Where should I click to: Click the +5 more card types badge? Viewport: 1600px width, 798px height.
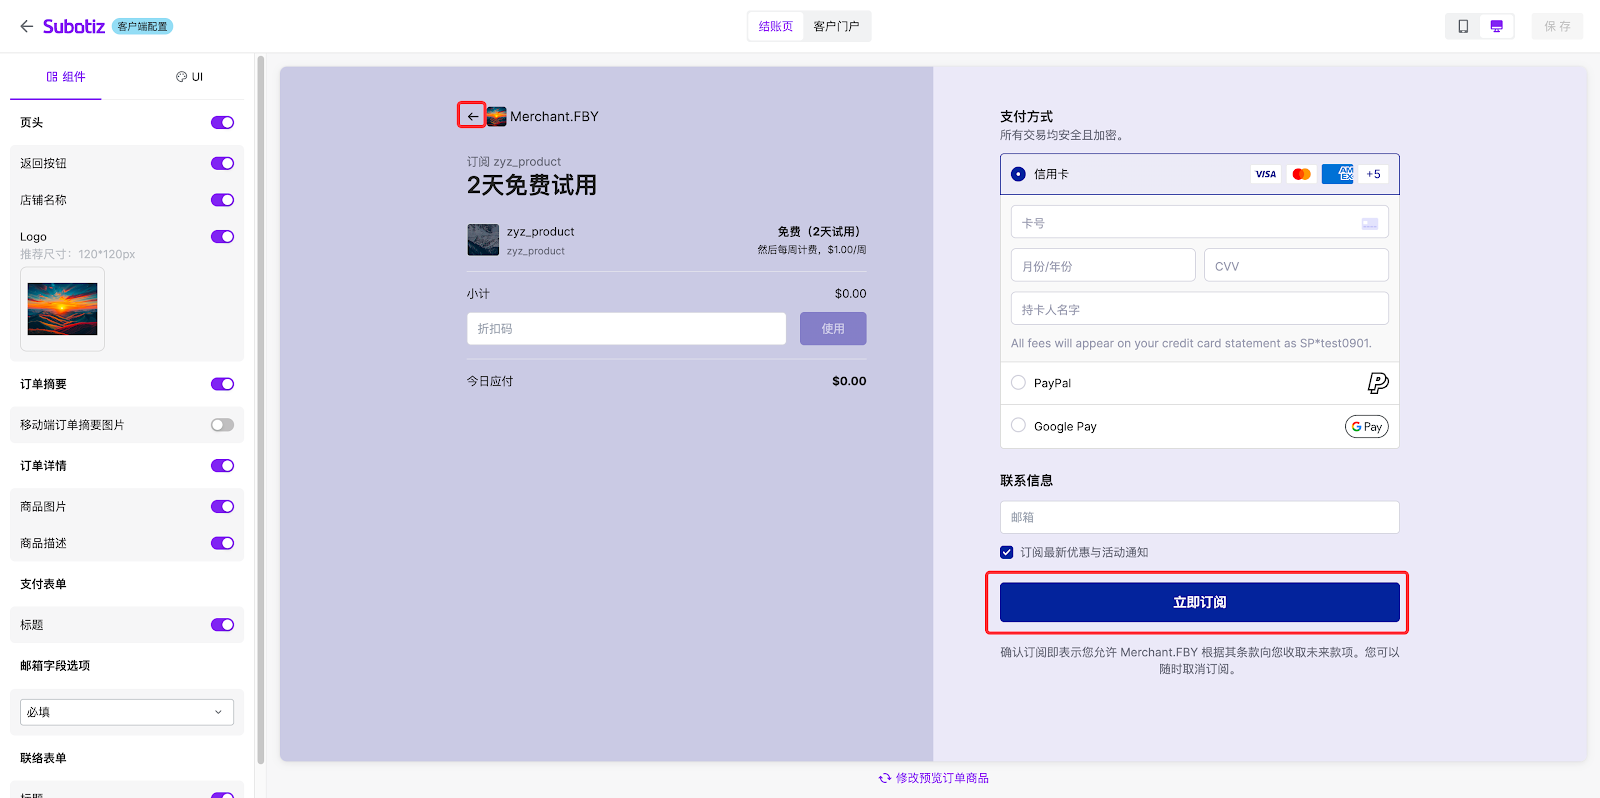(x=1373, y=174)
